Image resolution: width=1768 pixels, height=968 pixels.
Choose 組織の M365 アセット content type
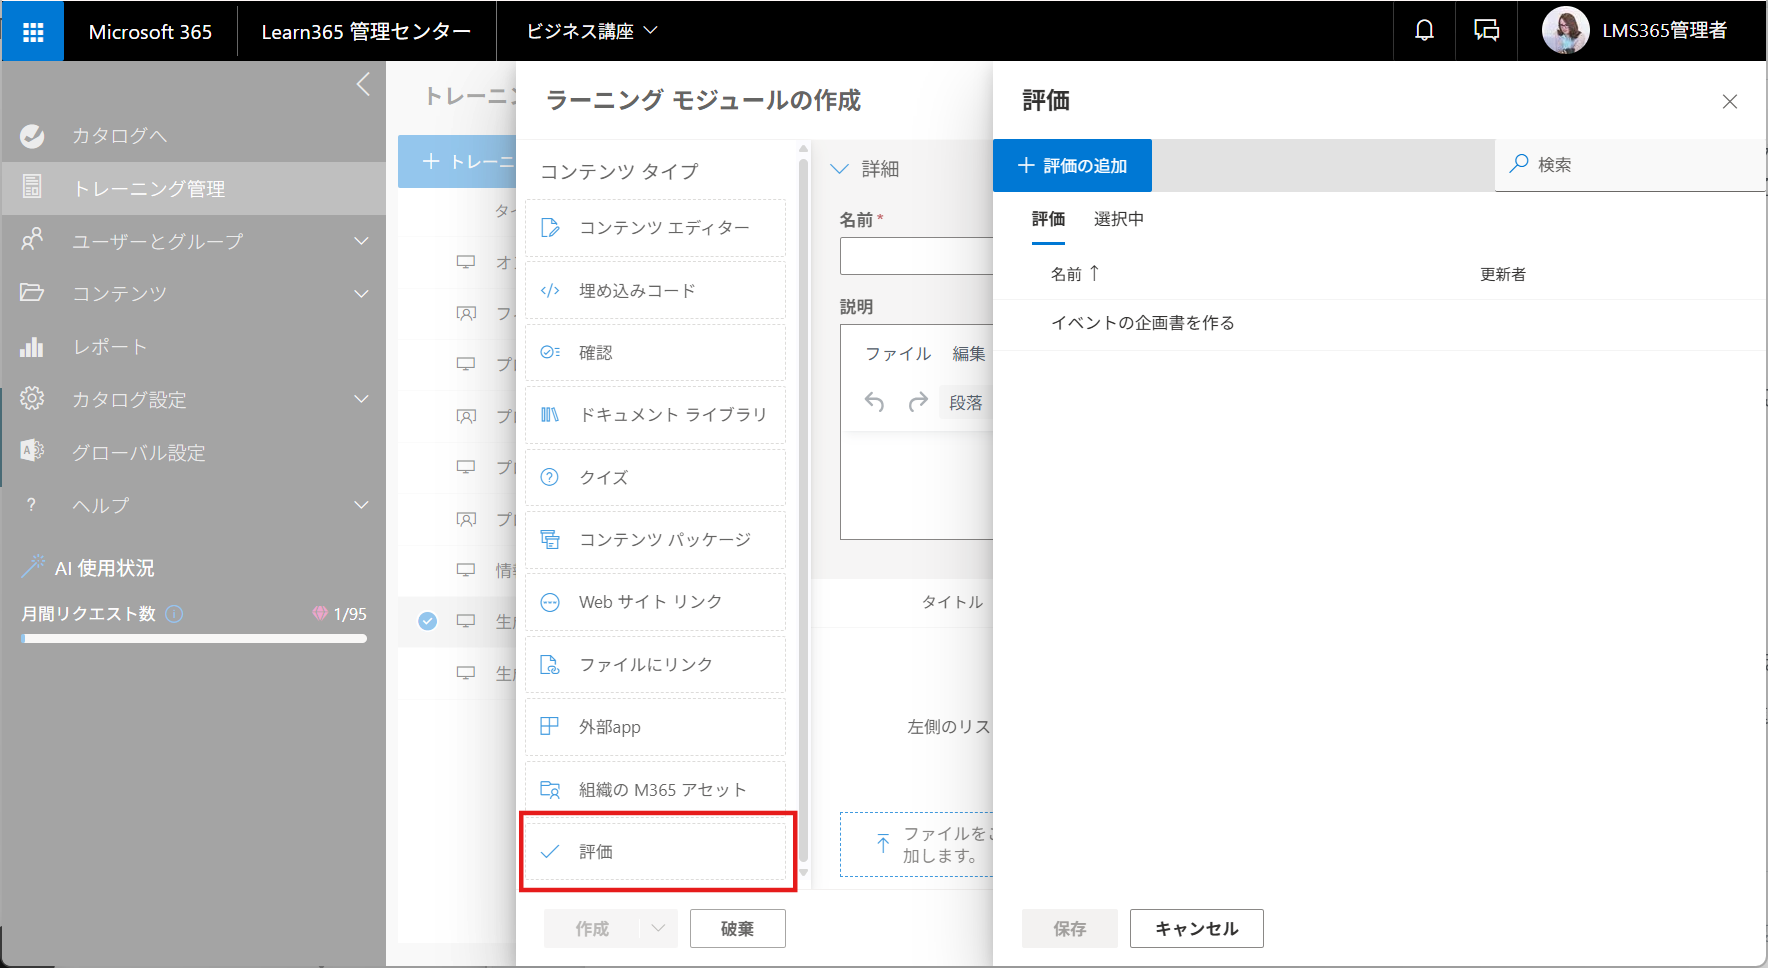[x=655, y=790]
